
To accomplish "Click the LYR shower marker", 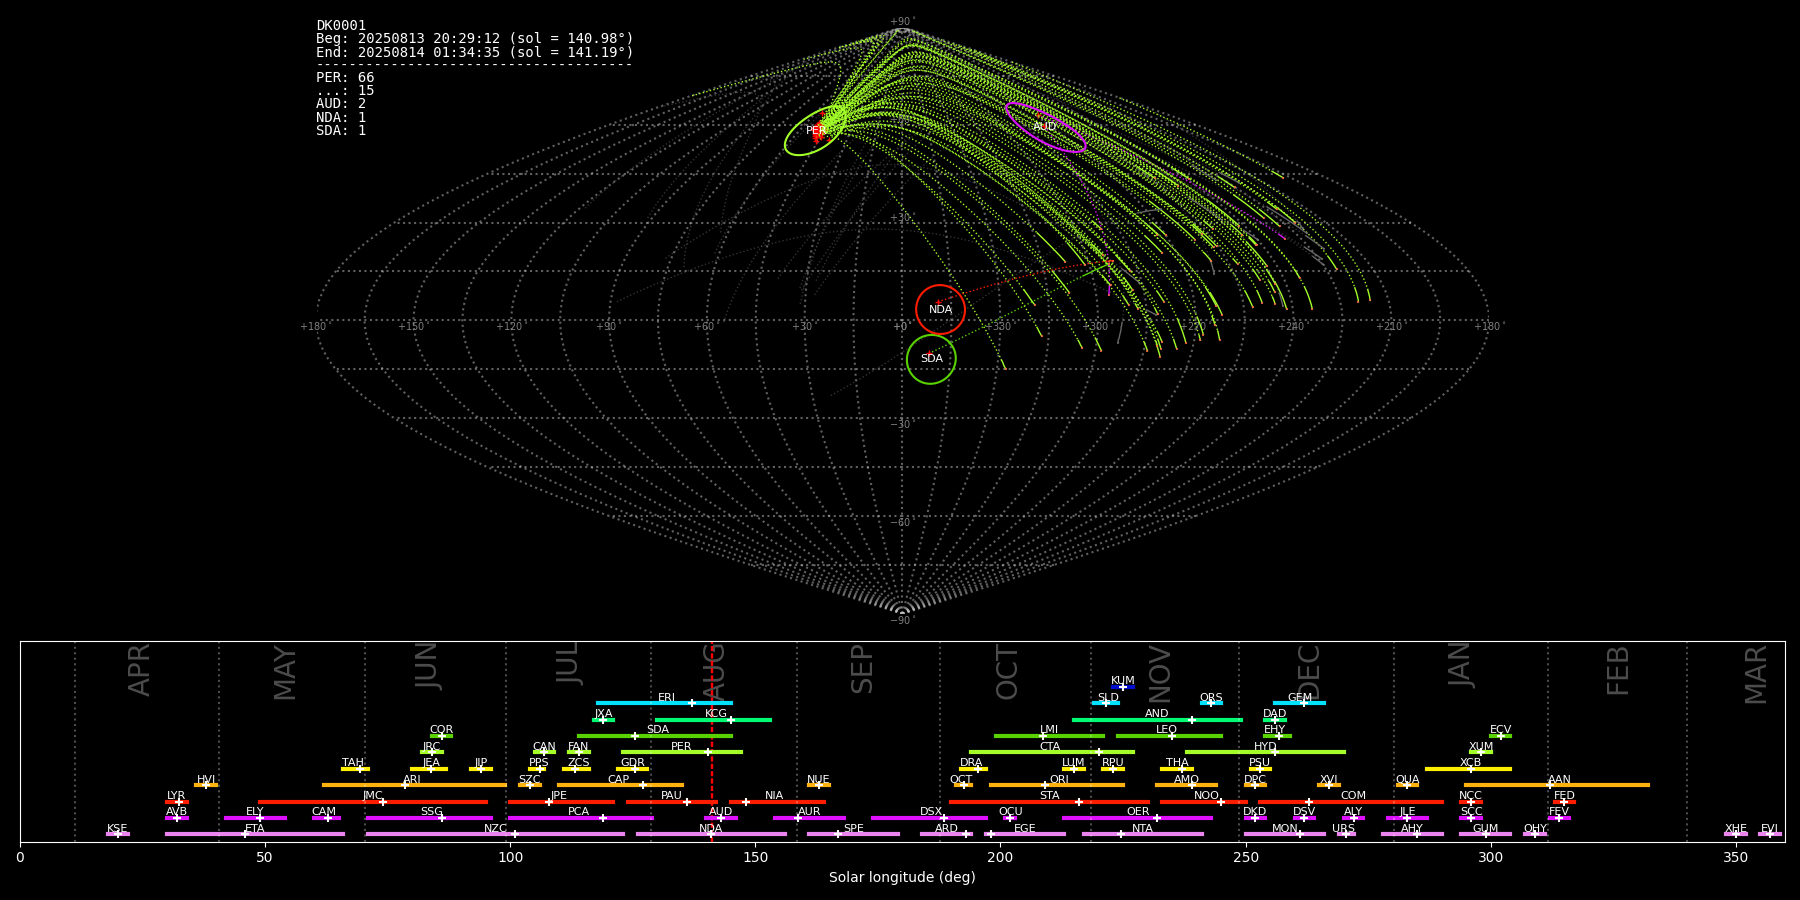I will coord(177,802).
